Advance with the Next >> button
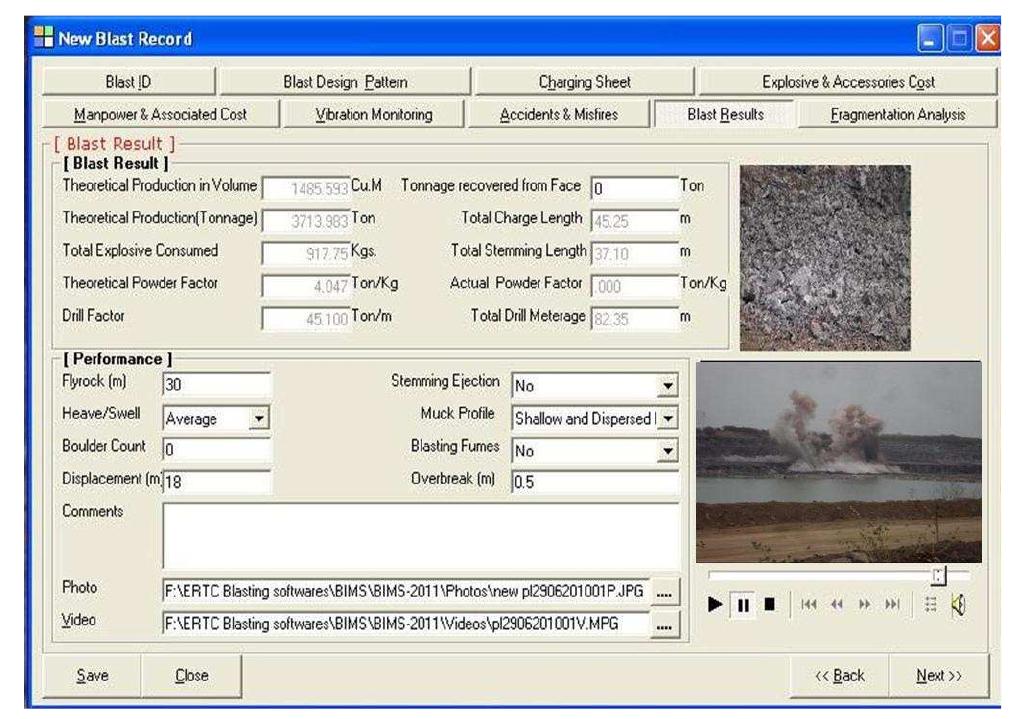Screen dimensions: 1018x719 pyautogui.click(x=939, y=675)
